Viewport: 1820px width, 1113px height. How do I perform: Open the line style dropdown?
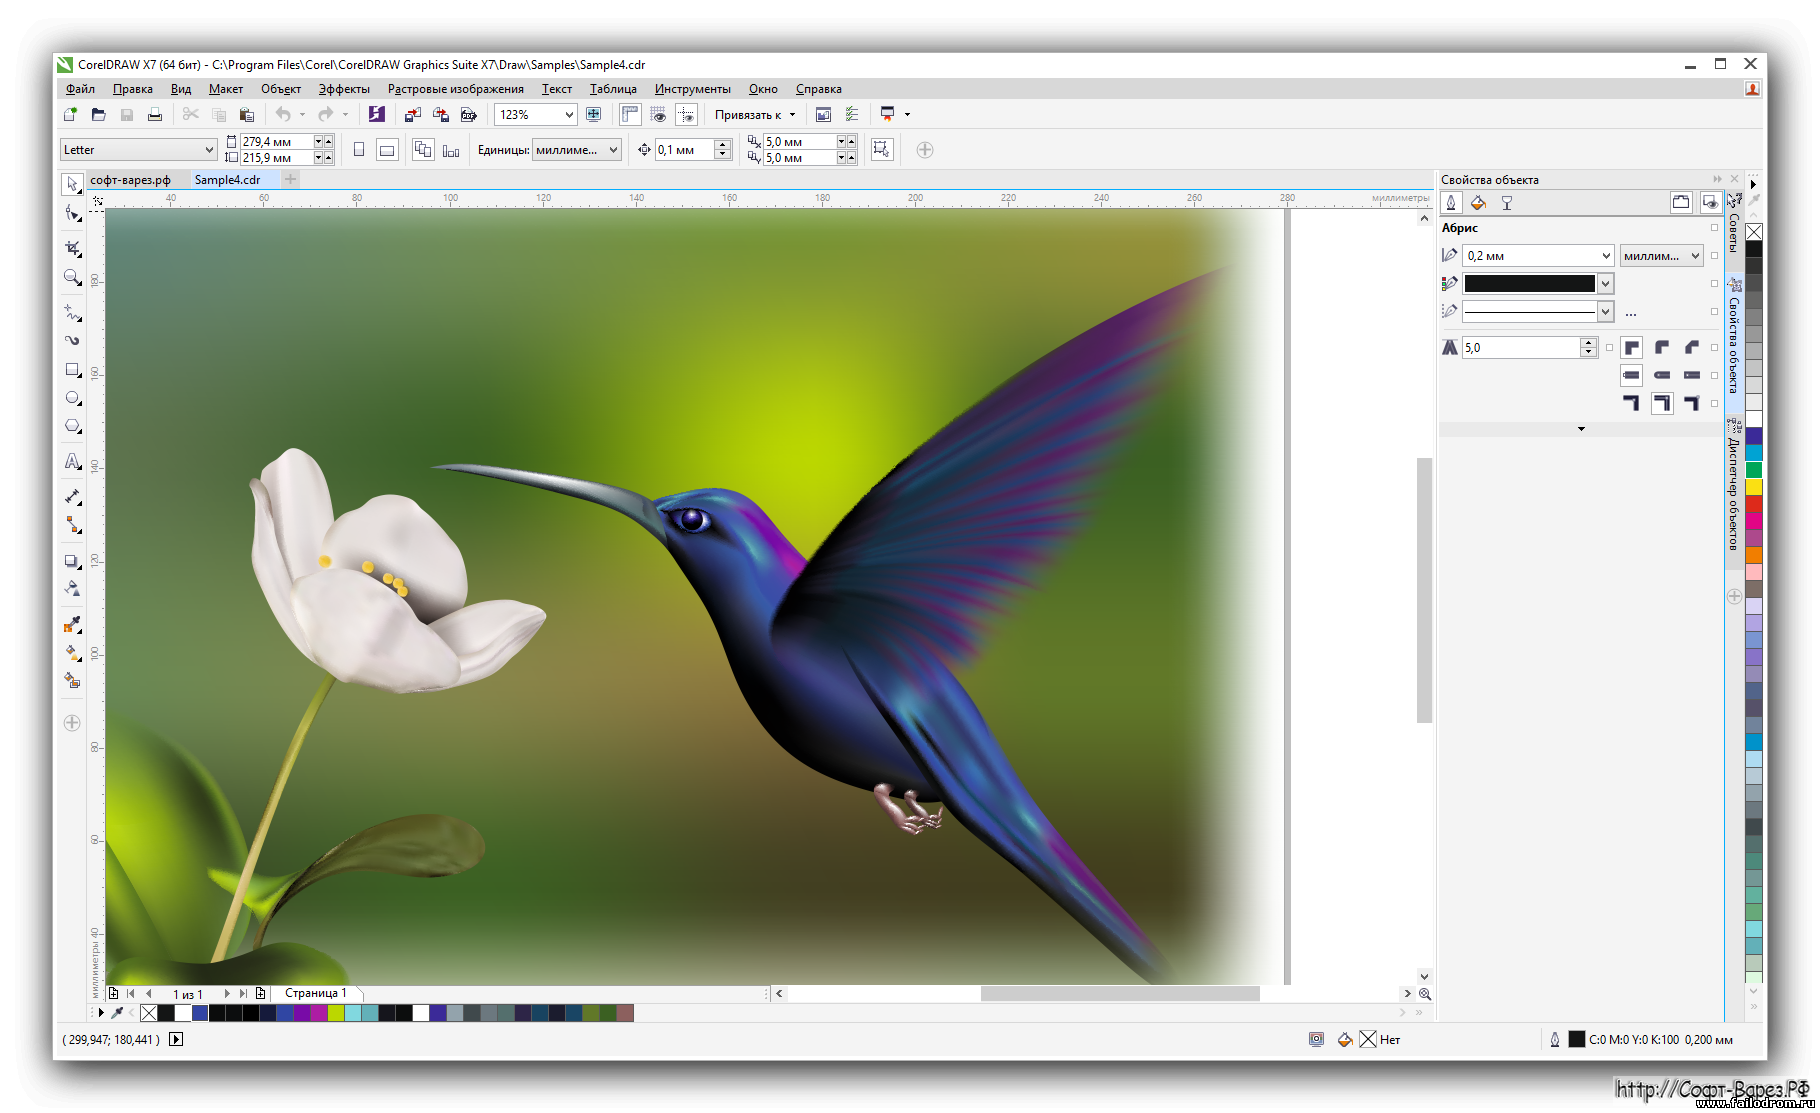click(1605, 312)
